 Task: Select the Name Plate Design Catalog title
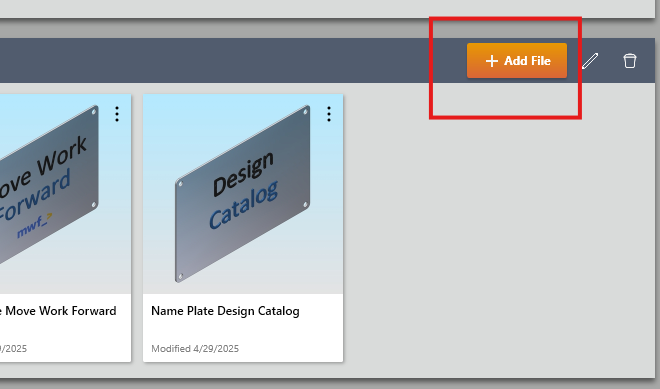[x=225, y=311]
